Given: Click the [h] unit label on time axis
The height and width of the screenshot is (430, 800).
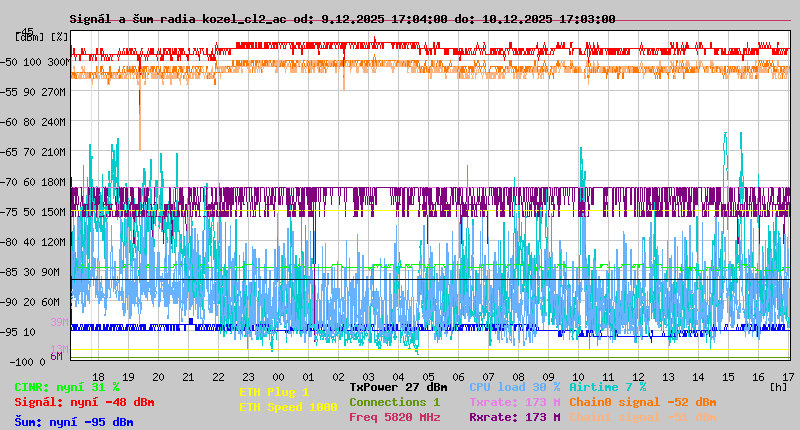Looking at the screenshot, I should 778,386.
